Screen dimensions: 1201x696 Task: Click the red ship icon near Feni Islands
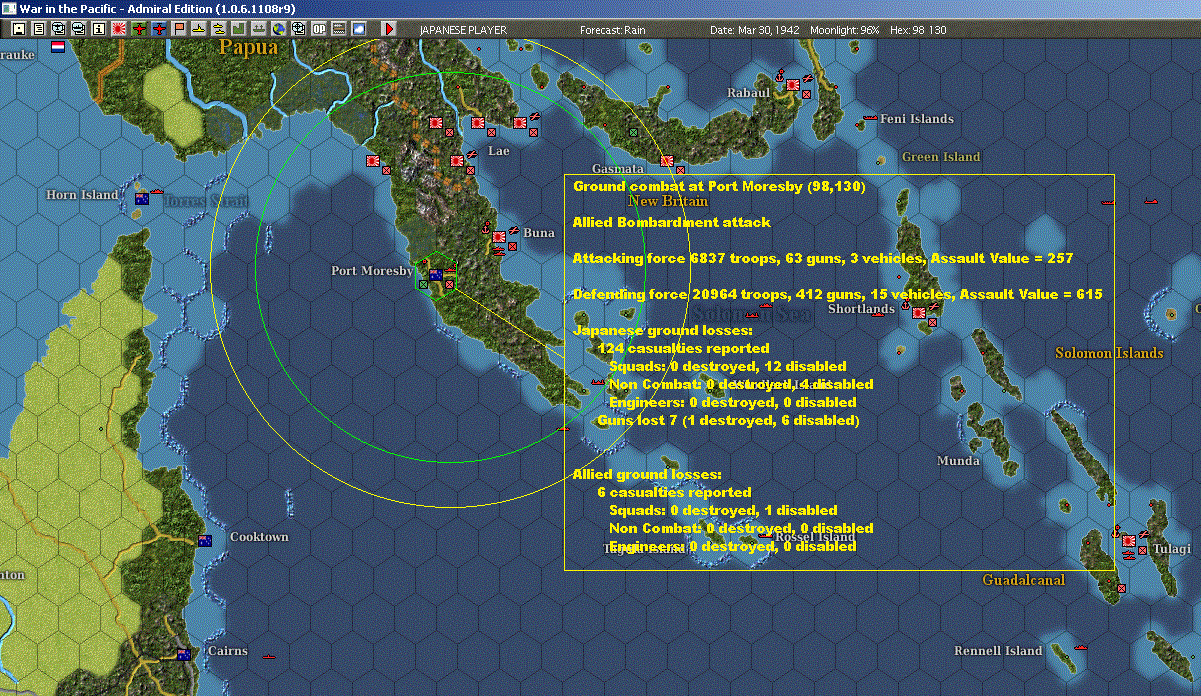pos(870,119)
